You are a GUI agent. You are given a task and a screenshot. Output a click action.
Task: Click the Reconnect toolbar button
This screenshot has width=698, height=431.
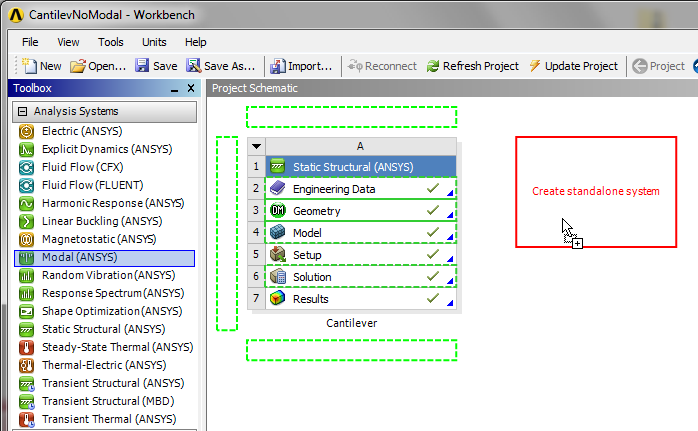[x=382, y=66]
